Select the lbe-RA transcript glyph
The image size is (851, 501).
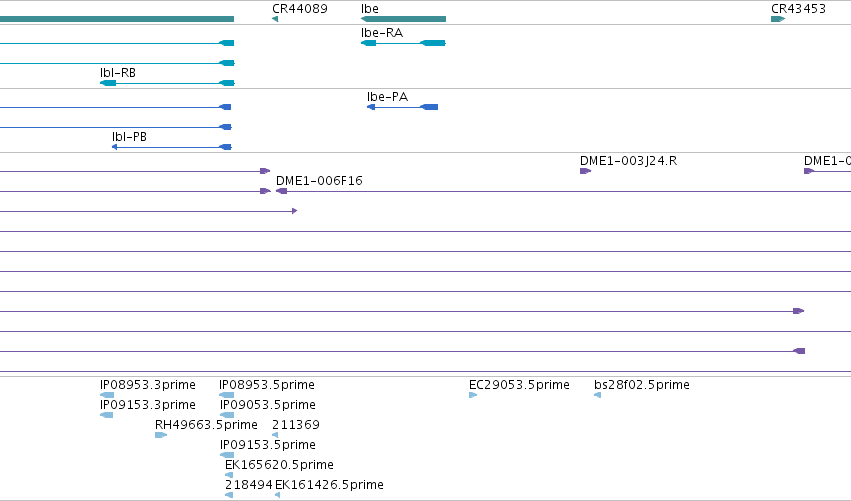click(403, 43)
